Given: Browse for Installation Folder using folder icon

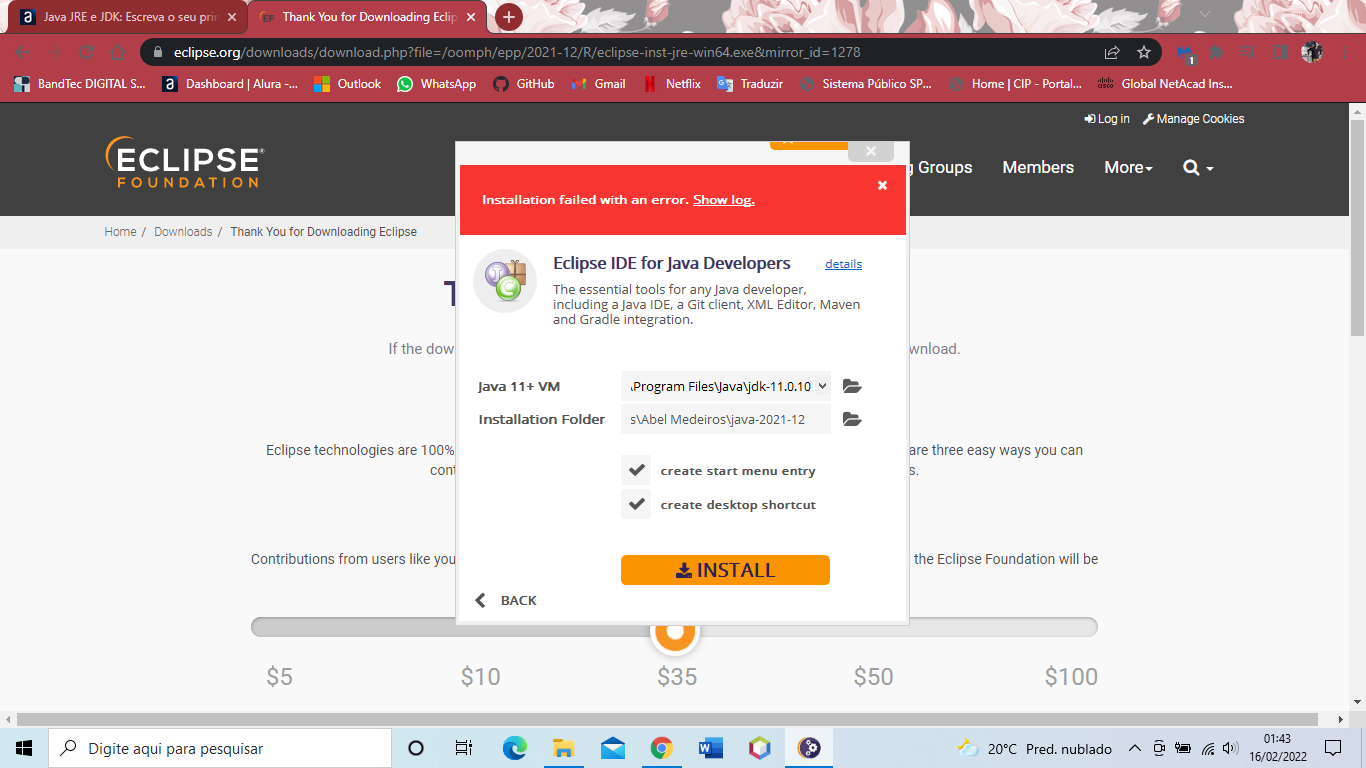Looking at the screenshot, I should point(852,419).
